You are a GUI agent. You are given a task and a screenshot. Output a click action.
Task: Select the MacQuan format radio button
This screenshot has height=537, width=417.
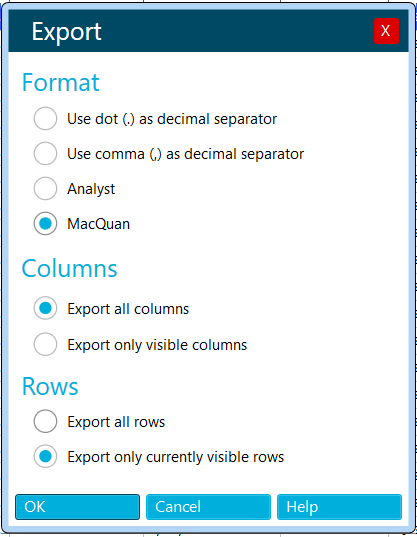45,224
